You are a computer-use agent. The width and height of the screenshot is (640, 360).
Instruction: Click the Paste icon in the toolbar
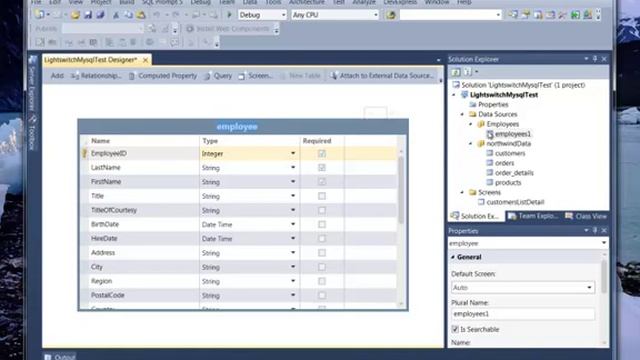tap(140, 15)
